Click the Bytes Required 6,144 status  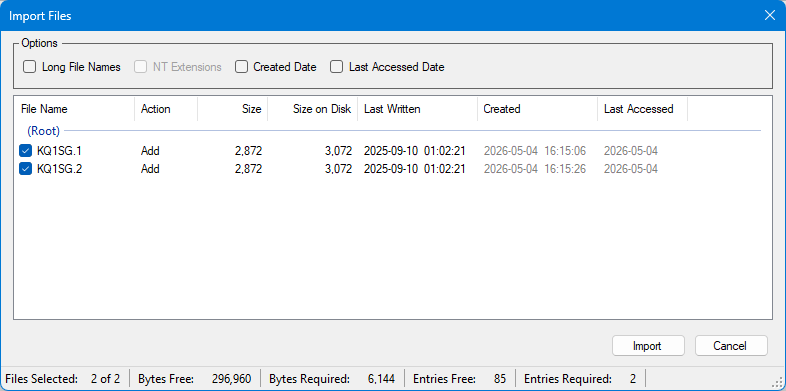pyautogui.click(x=332, y=378)
